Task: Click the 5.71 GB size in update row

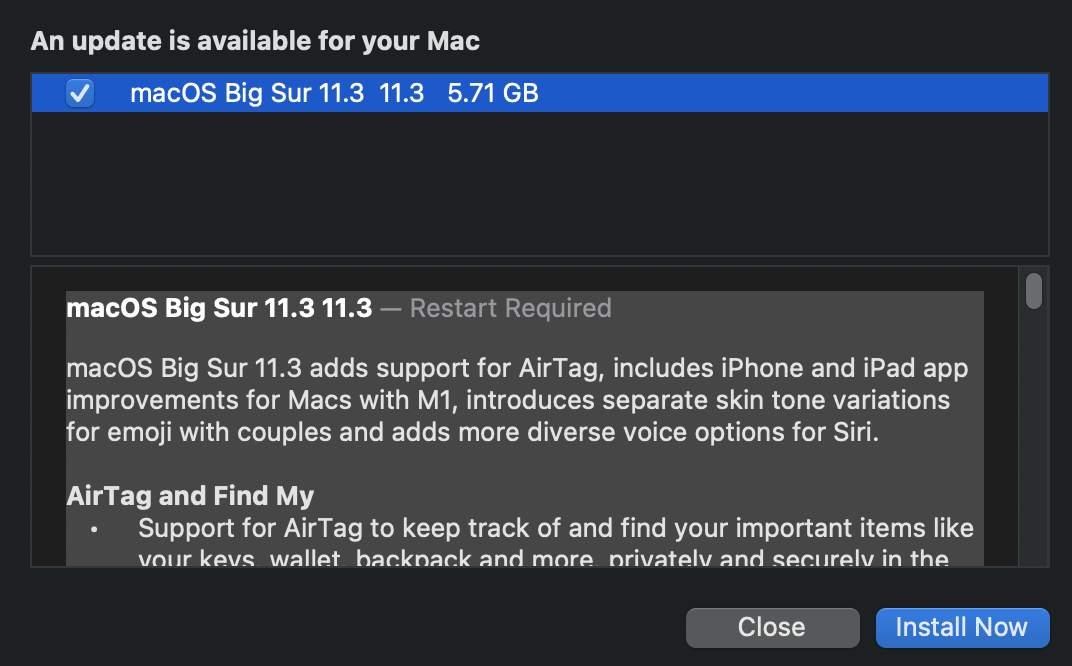Action: click(493, 94)
